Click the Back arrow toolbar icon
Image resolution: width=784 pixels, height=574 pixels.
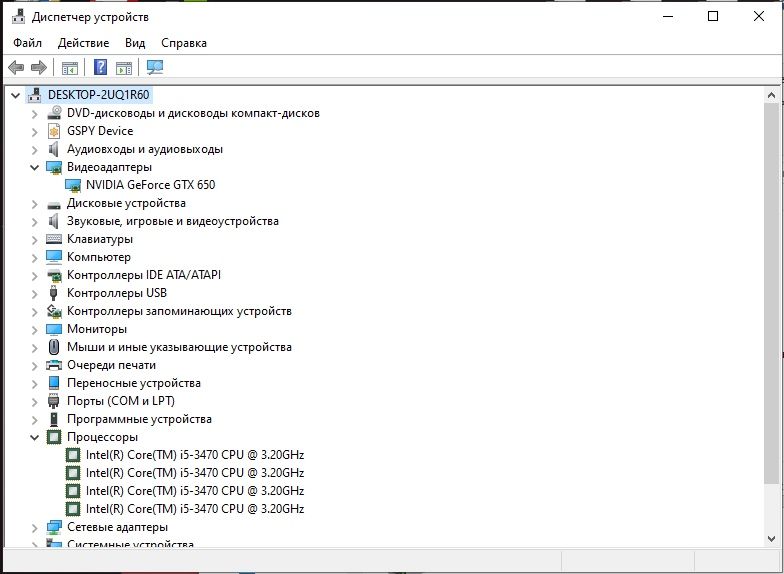click(16, 67)
